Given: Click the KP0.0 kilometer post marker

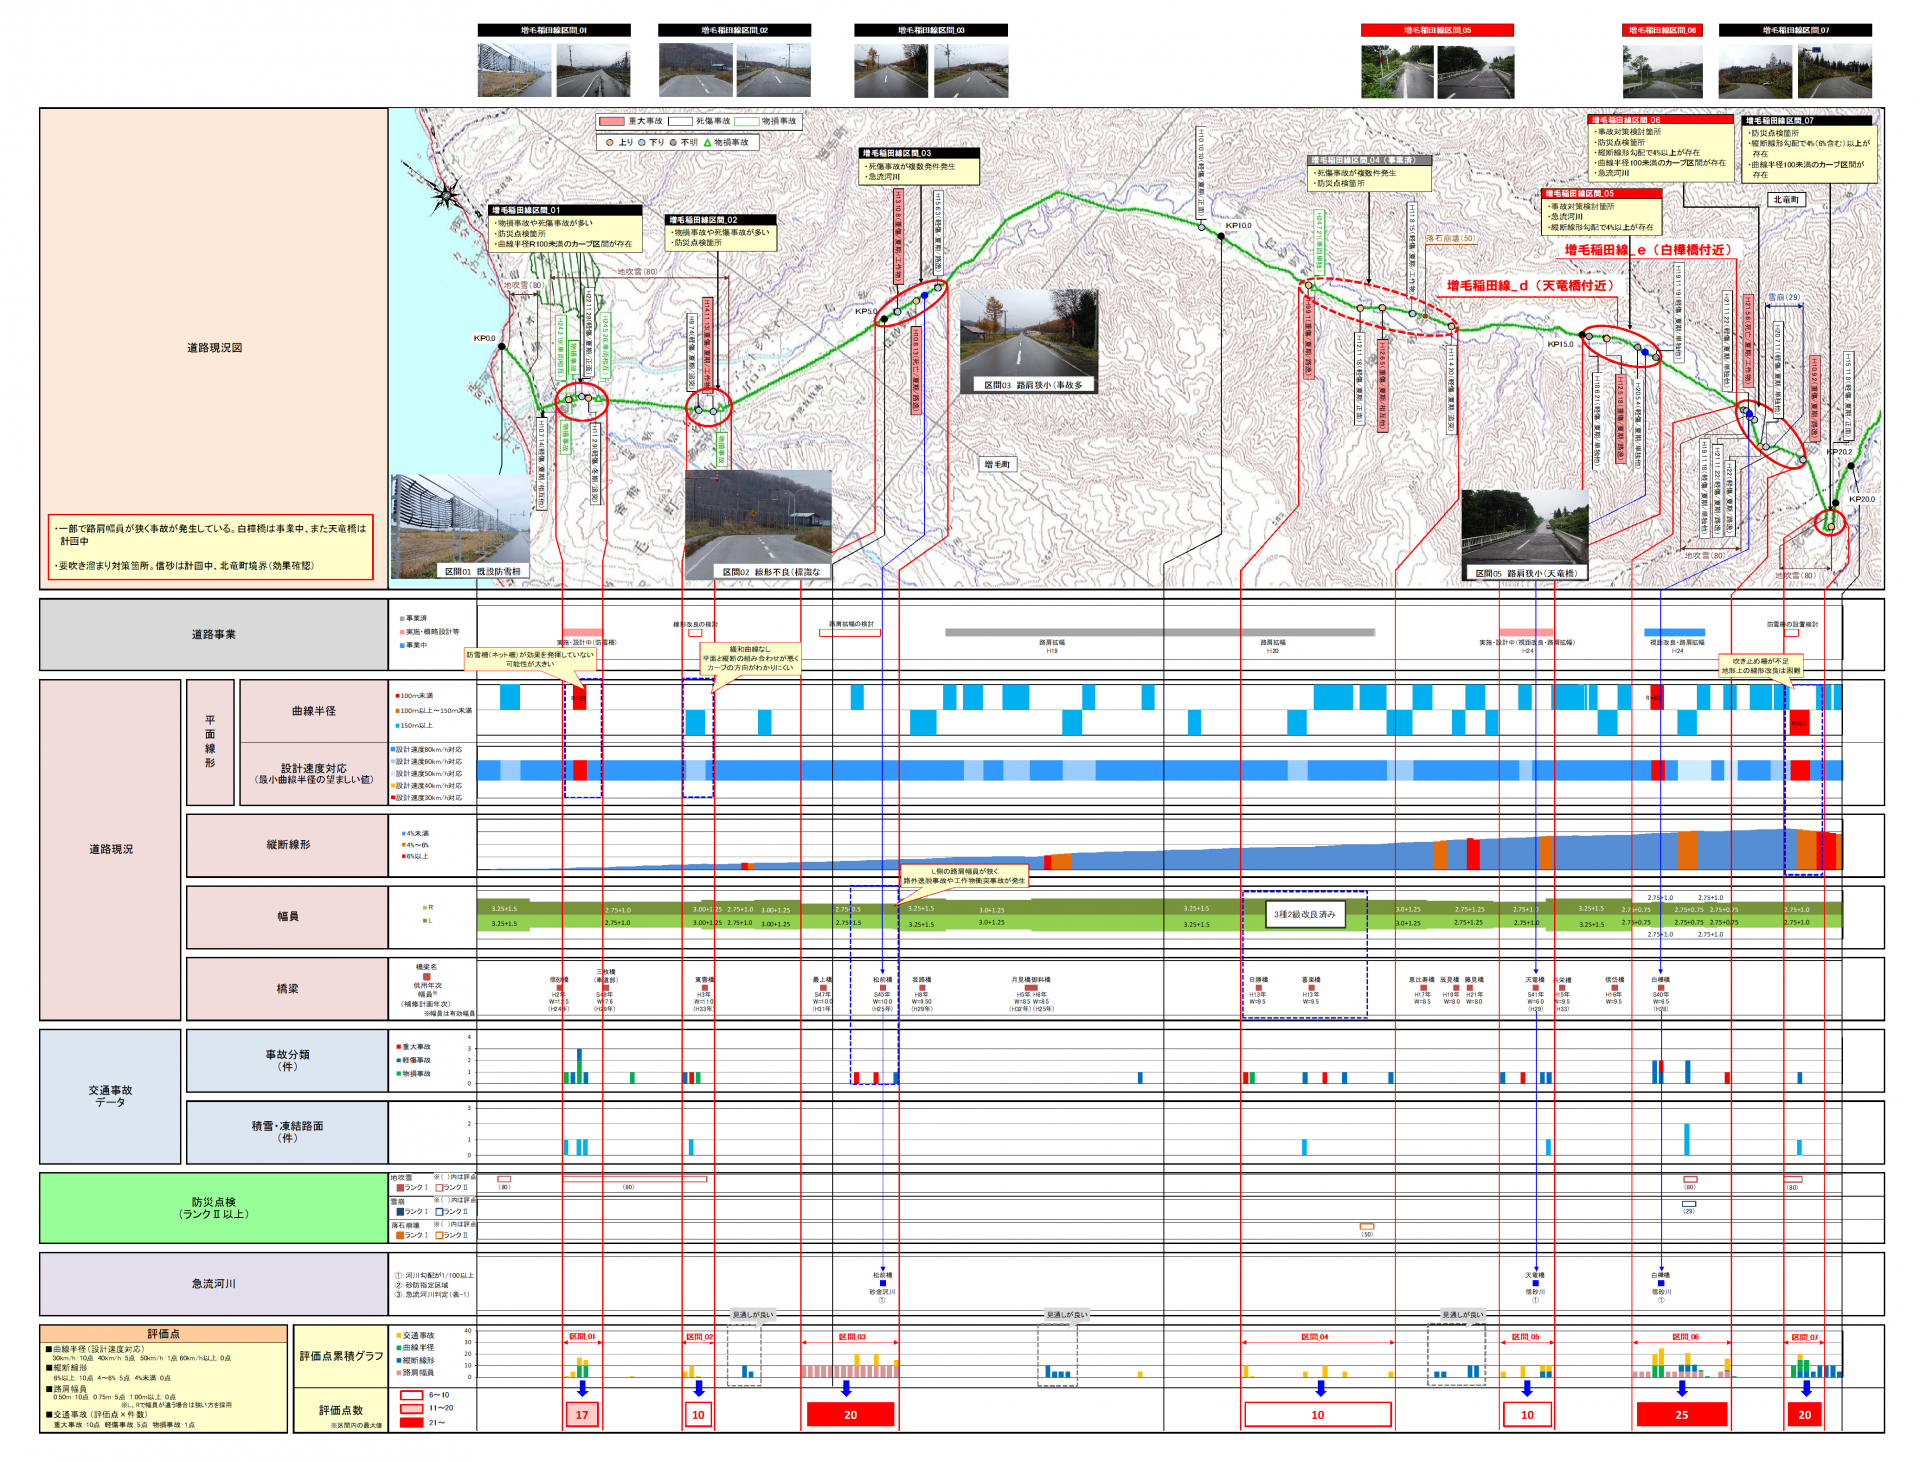Looking at the screenshot, I should pyautogui.click(x=502, y=347).
